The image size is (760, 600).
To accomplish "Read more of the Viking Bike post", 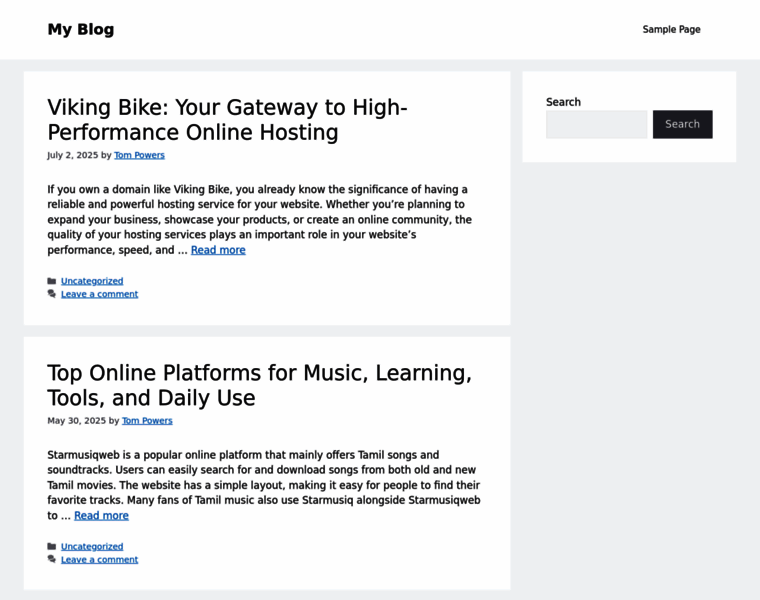I will [x=218, y=250].
